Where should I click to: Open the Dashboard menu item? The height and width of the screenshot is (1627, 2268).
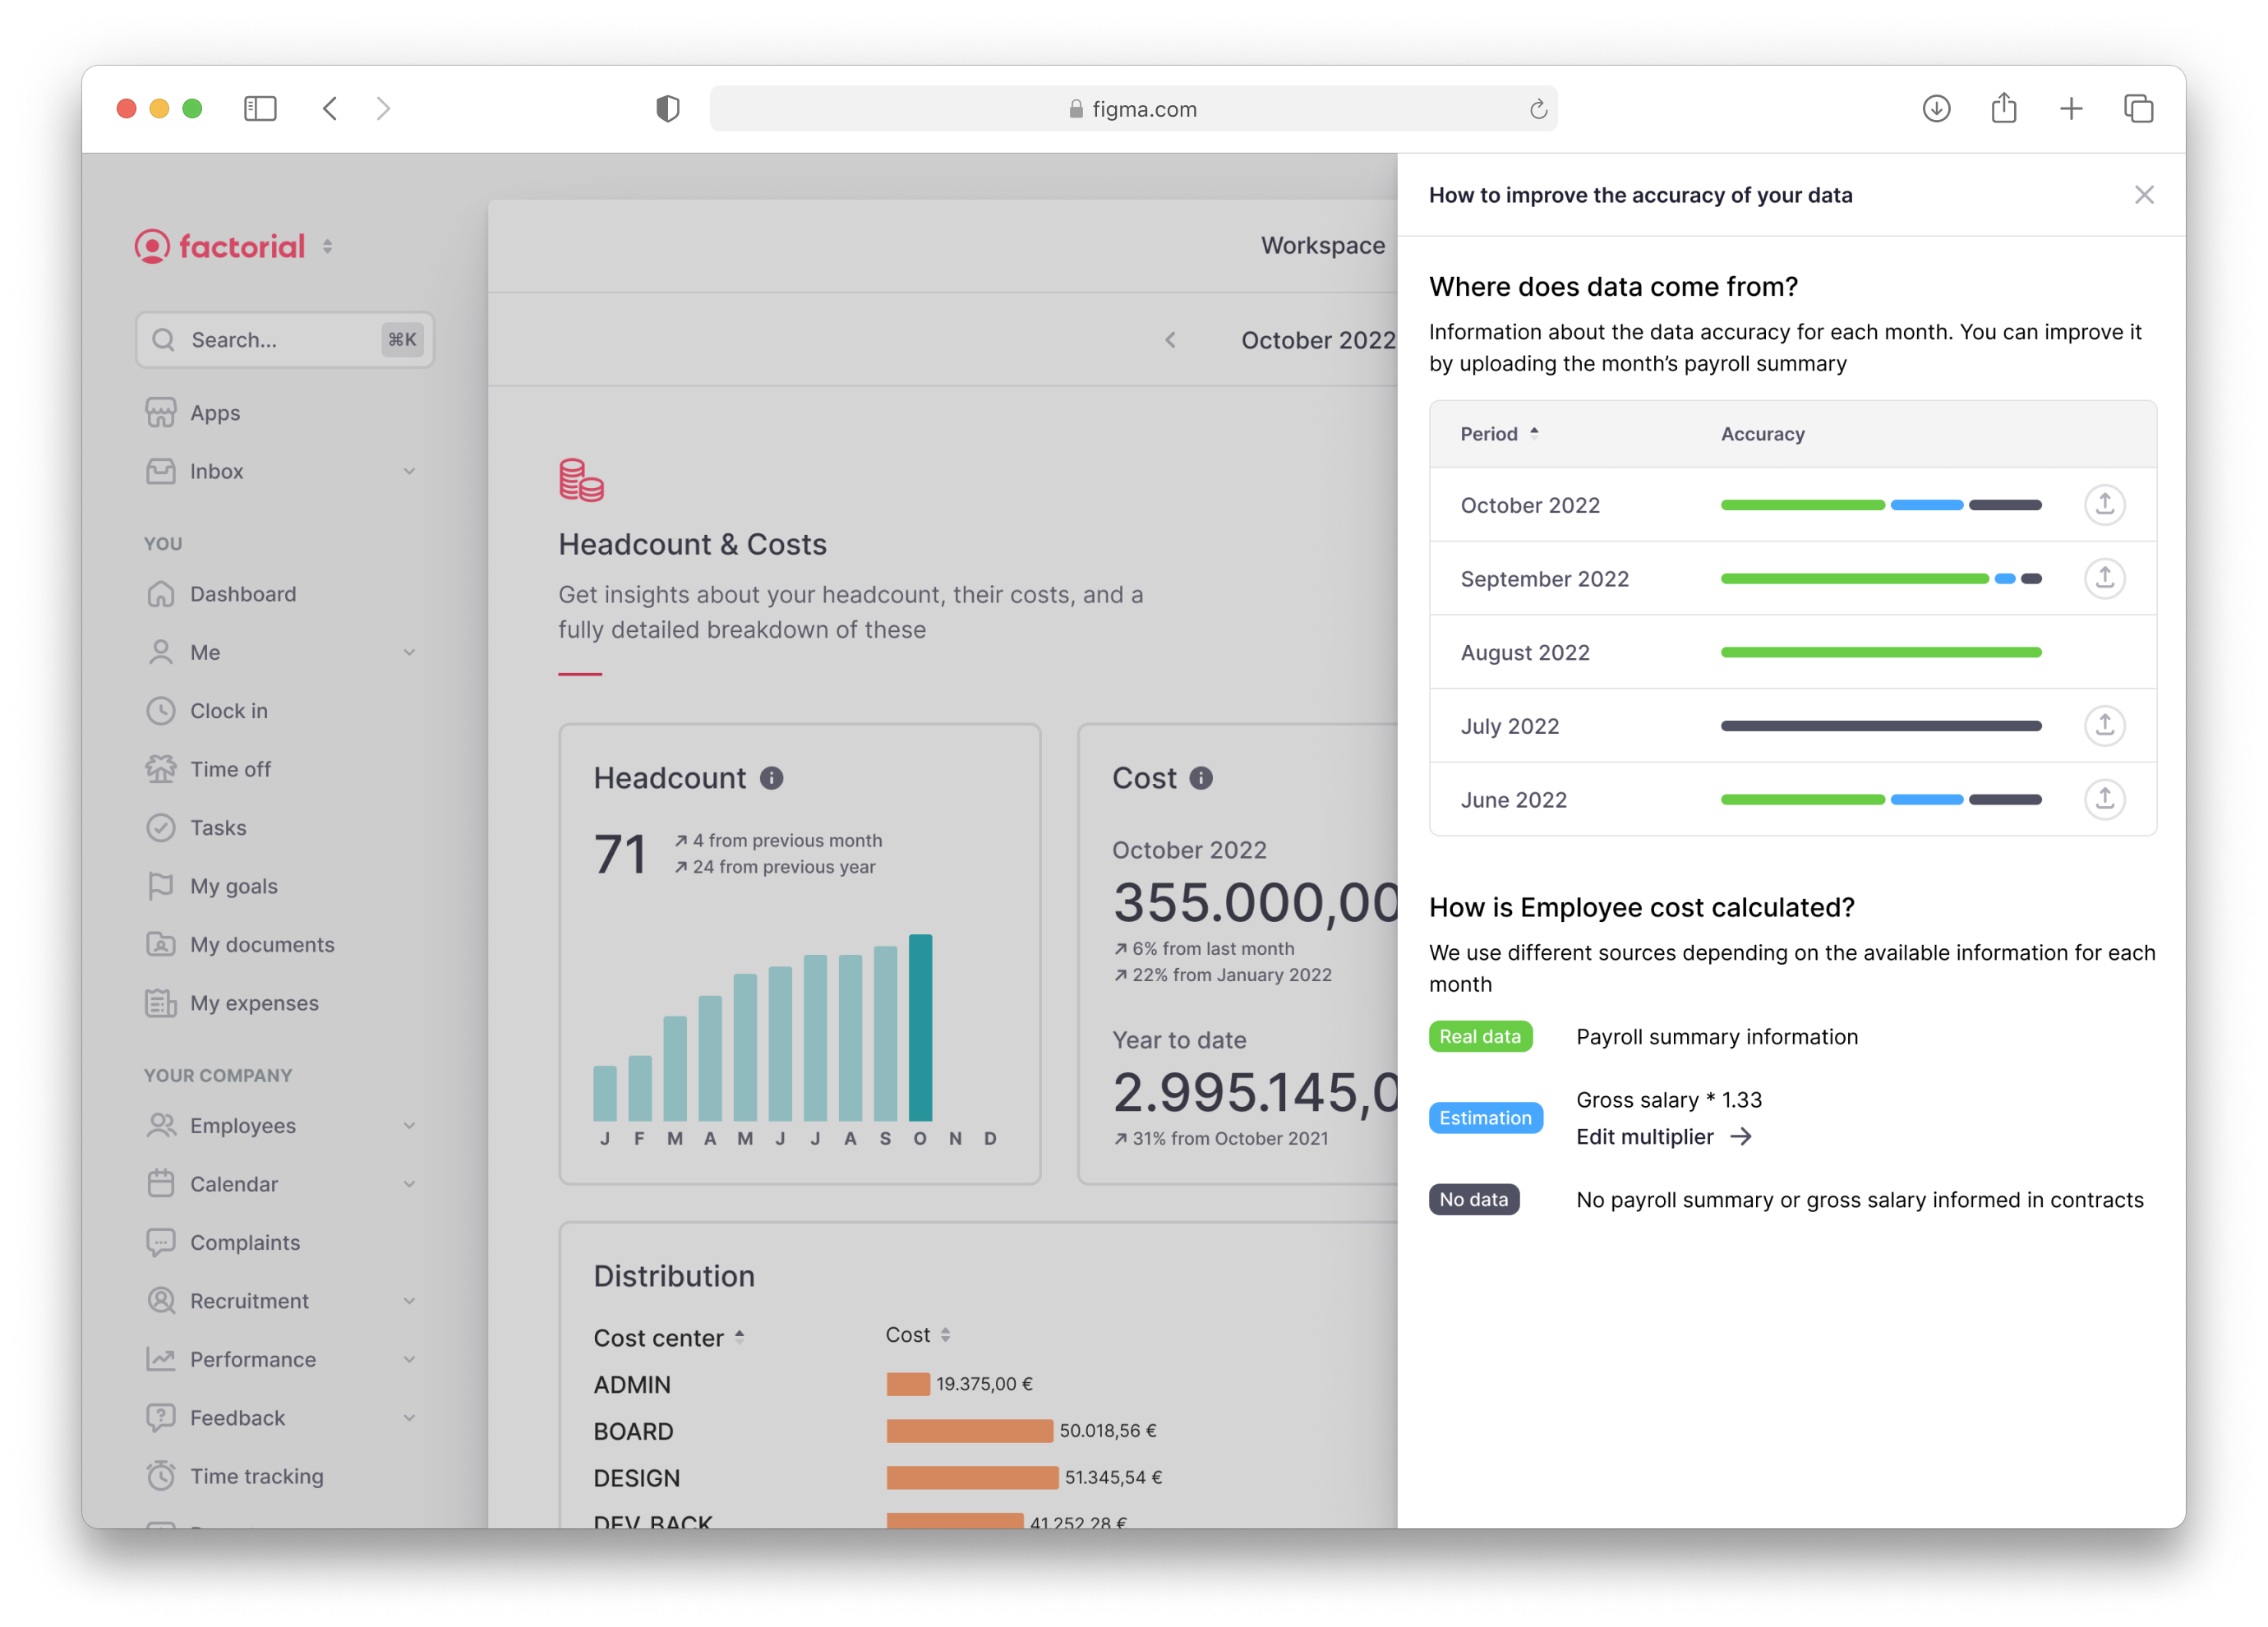pos(243,594)
